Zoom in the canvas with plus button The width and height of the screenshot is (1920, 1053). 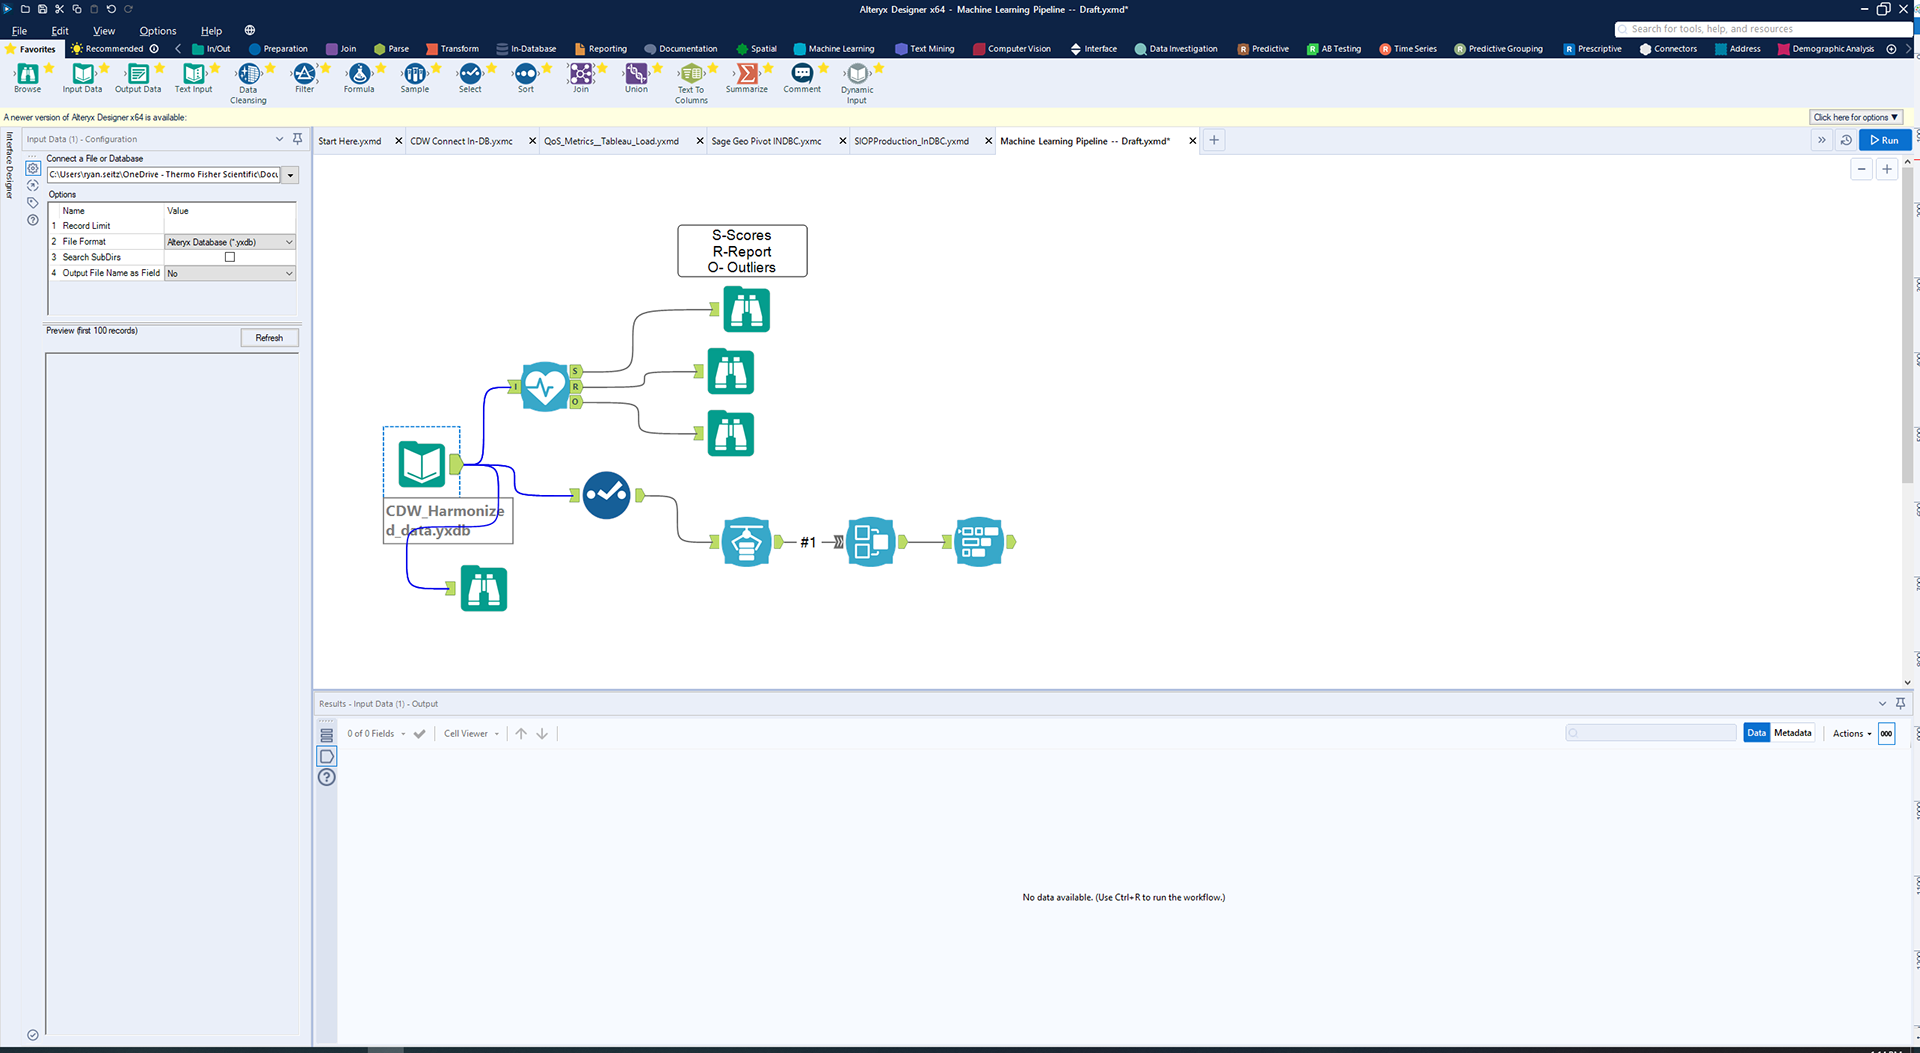(1887, 169)
